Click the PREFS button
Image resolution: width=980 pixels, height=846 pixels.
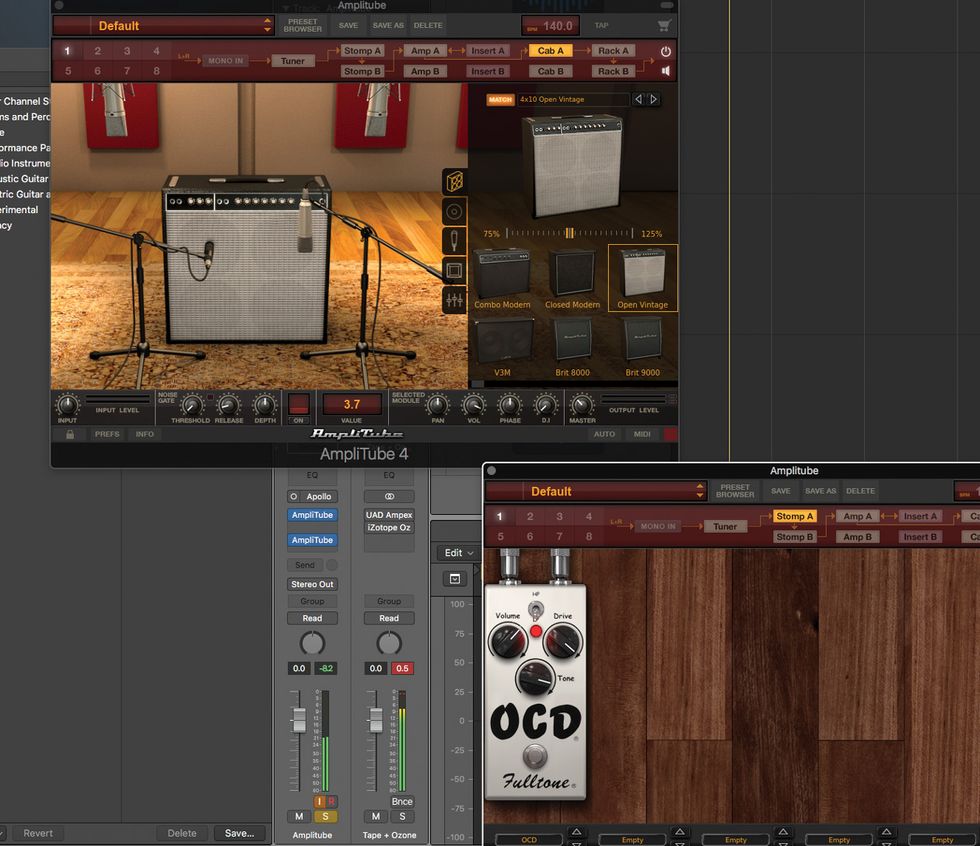pyautogui.click(x=107, y=434)
